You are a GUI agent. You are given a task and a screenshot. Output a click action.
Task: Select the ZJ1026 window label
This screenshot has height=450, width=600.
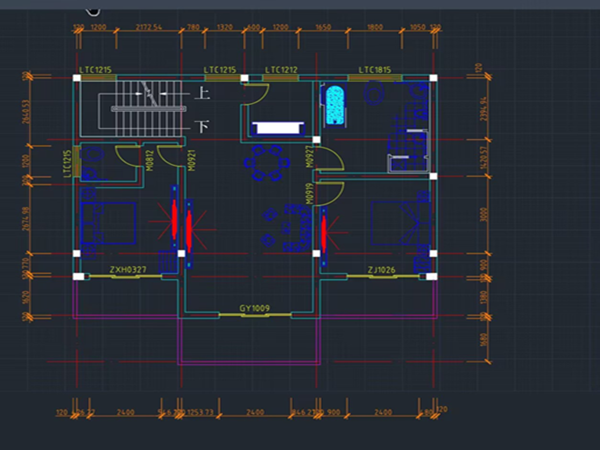point(383,270)
